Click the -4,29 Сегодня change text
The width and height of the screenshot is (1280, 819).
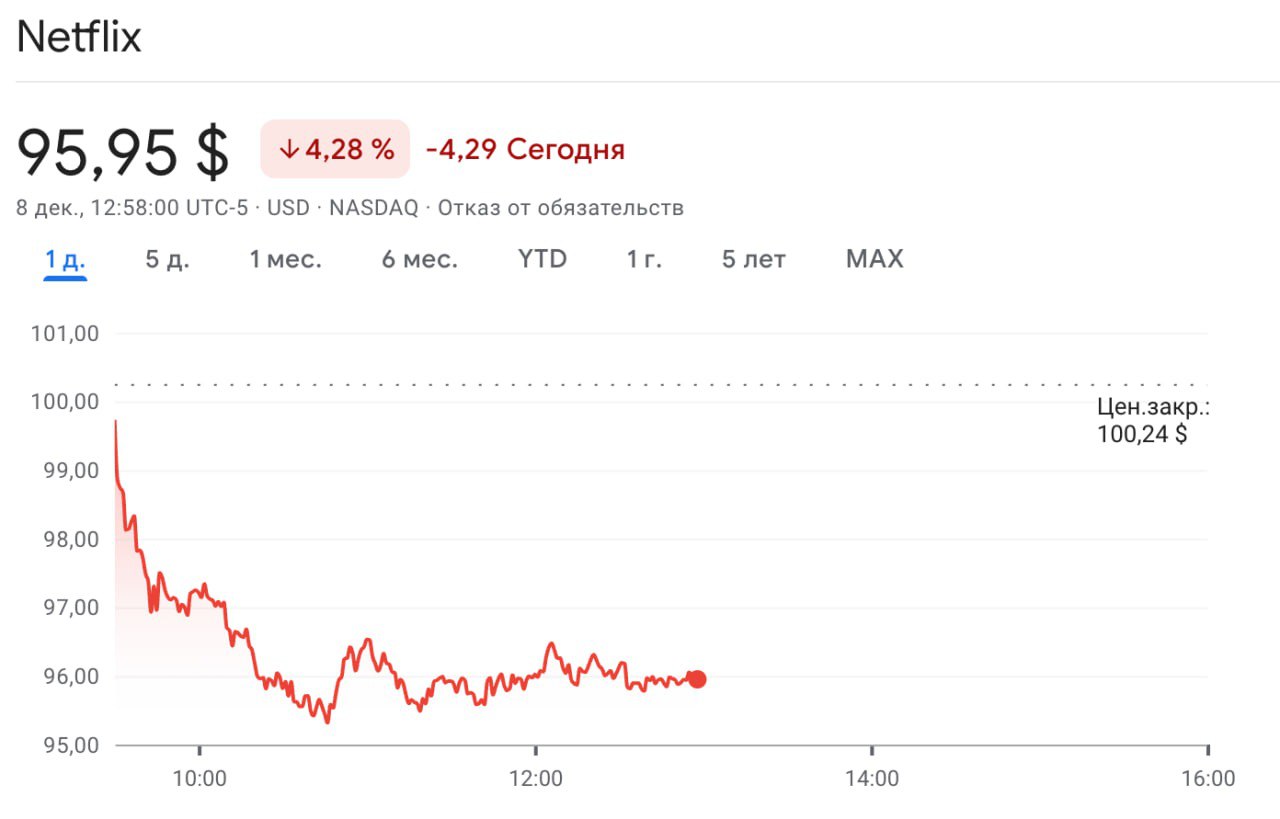(x=525, y=150)
